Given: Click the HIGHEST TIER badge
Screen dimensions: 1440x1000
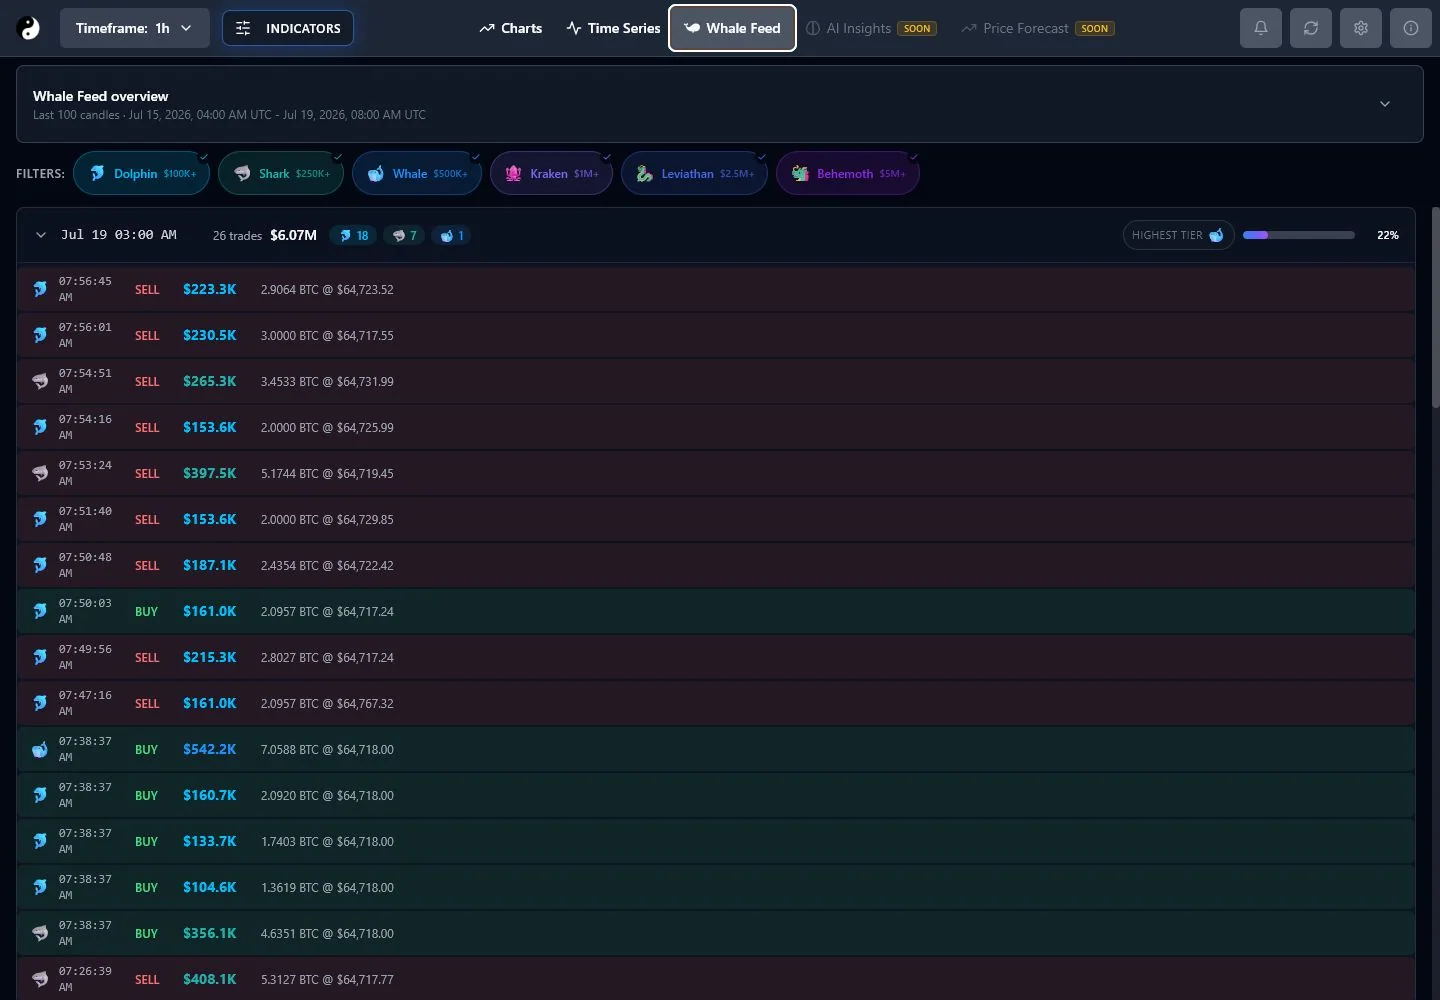Looking at the screenshot, I should [1178, 235].
